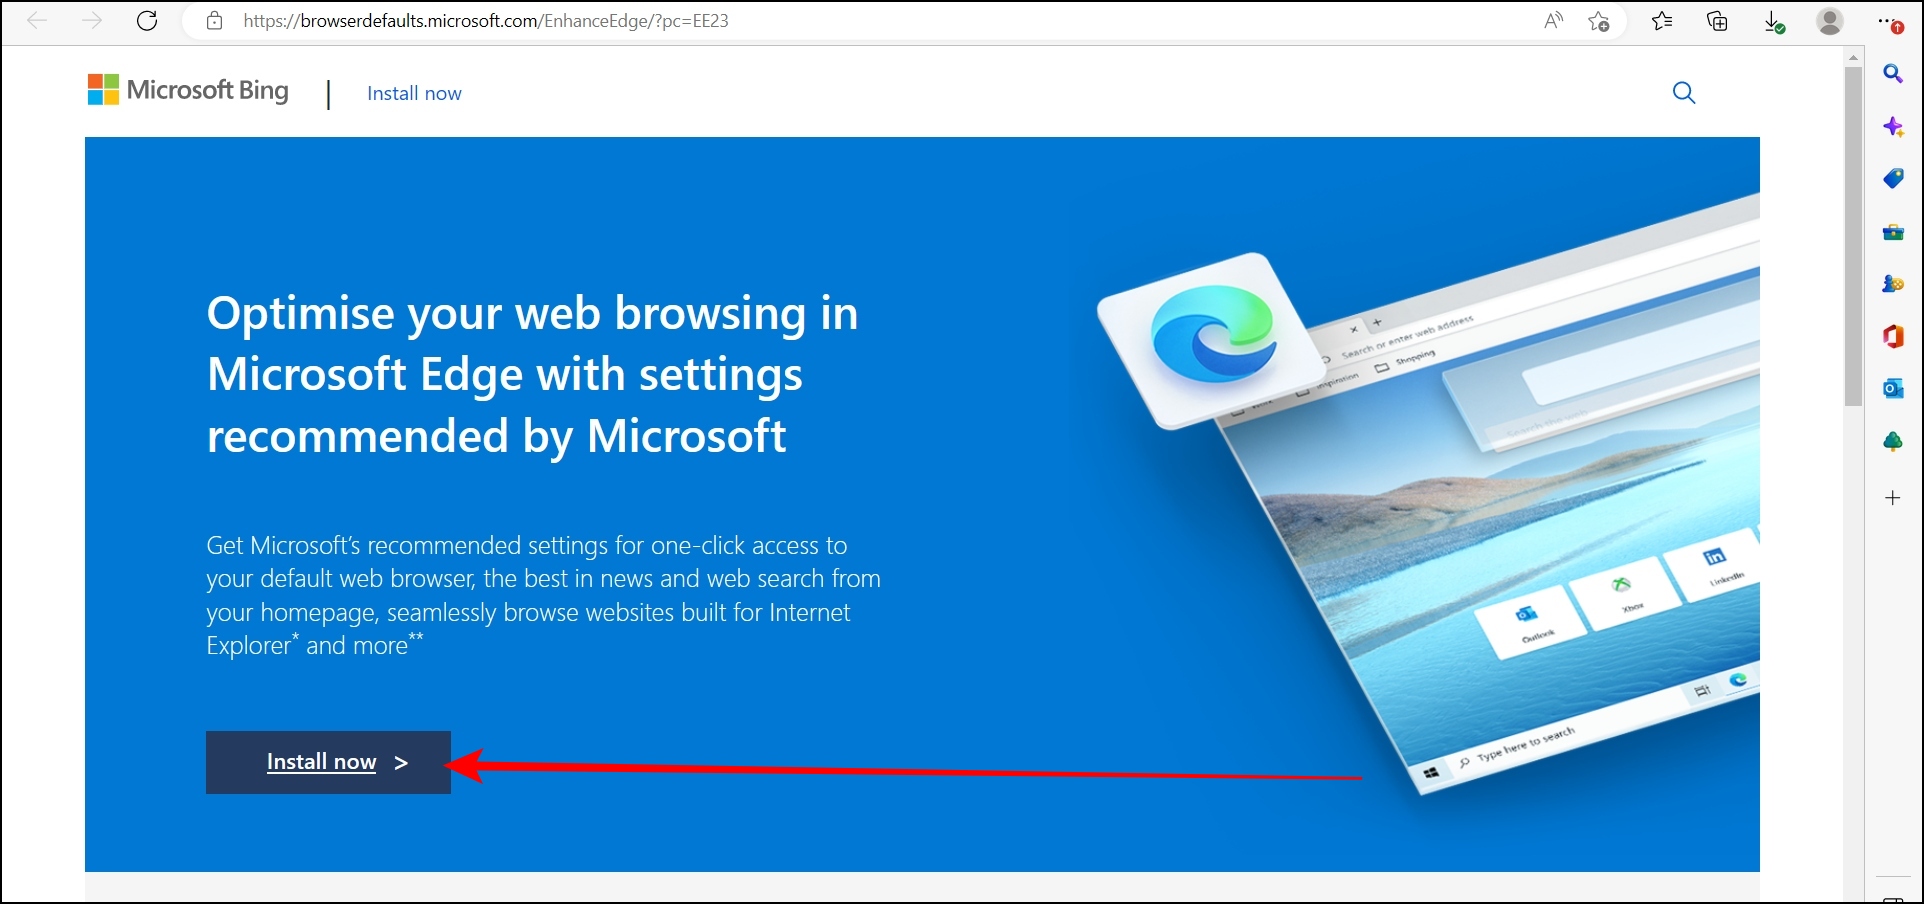Open sidebar Tools briefcase icon
1924x904 pixels.
tap(1893, 232)
